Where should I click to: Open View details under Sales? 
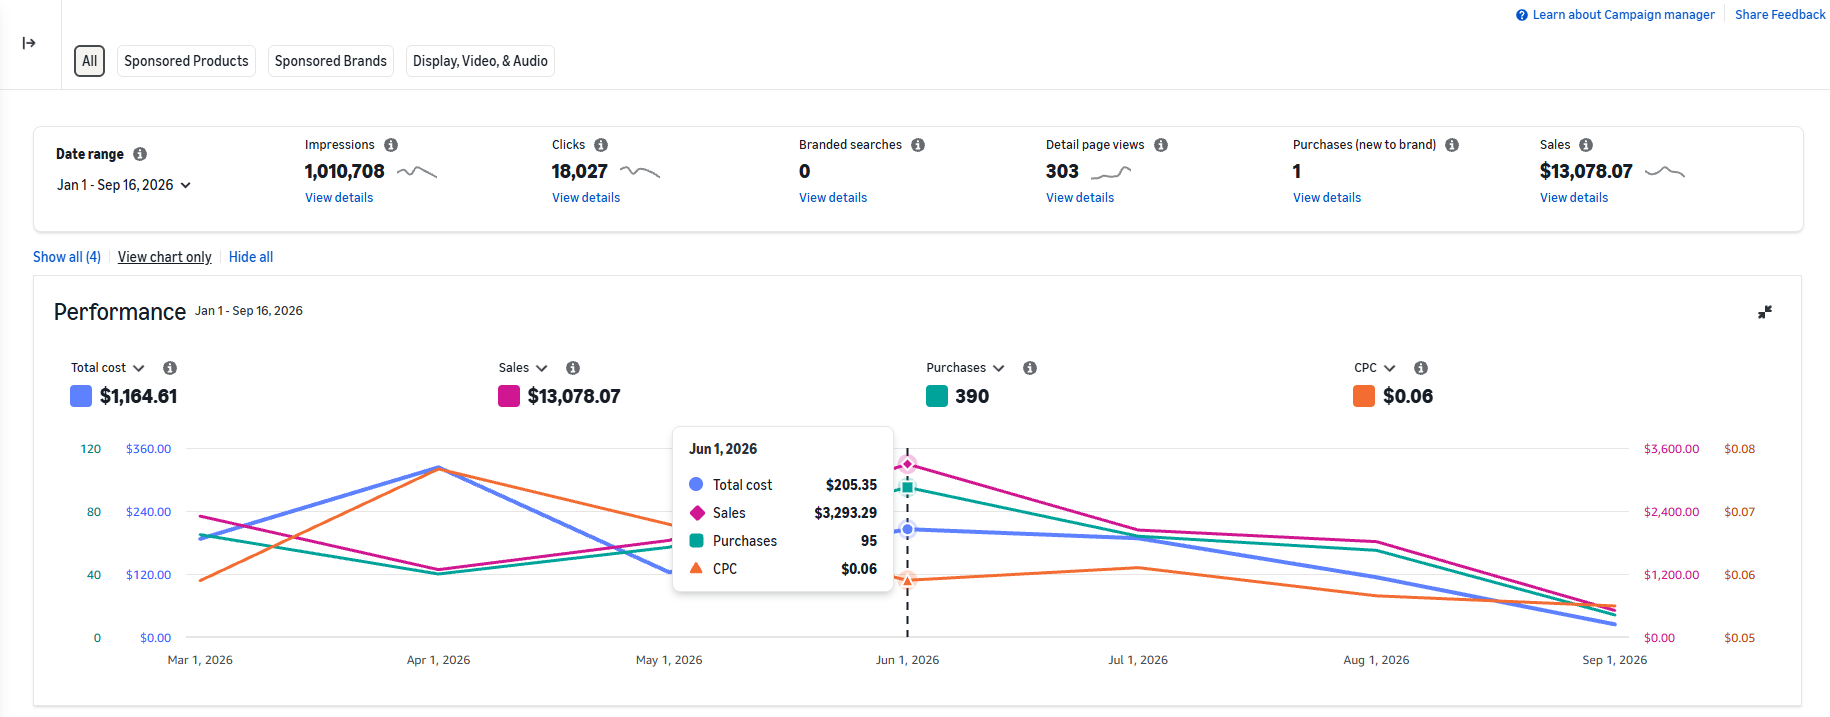coord(1574,198)
